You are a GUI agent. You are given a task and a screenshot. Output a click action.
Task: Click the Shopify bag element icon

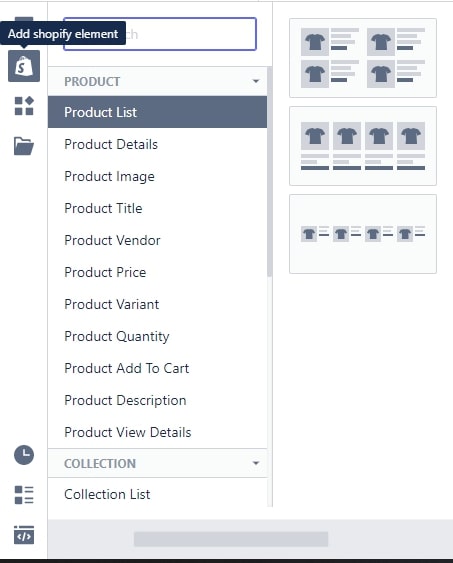tap(24, 66)
